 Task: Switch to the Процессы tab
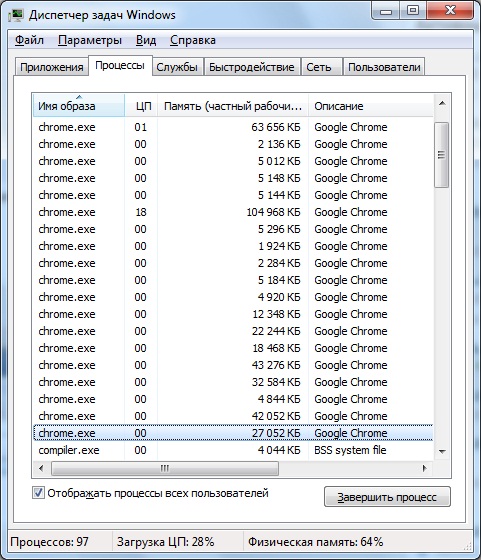pyautogui.click(x=120, y=65)
